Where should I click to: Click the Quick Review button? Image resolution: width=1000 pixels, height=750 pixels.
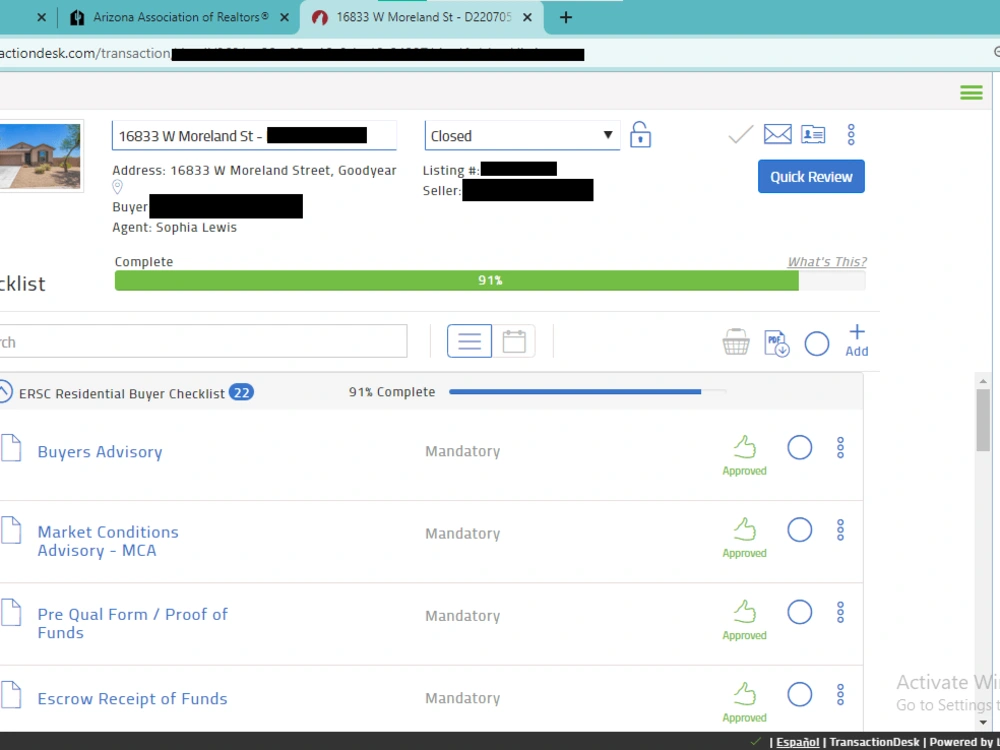pos(811,177)
